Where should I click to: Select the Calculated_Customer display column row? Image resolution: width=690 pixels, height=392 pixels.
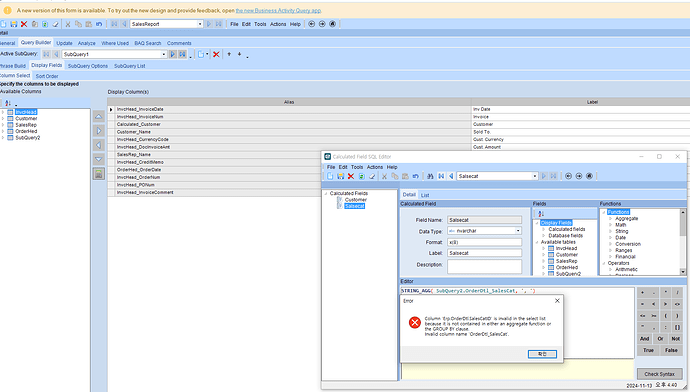tap(290, 125)
